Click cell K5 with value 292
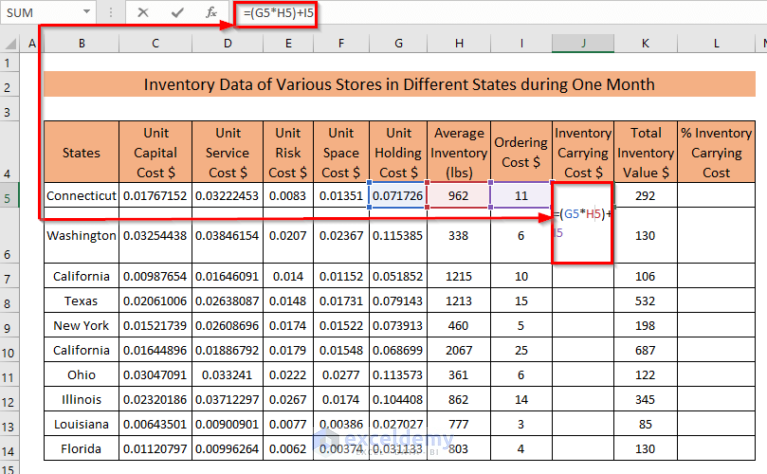The height and width of the screenshot is (474, 767). [x=646, y=195]
